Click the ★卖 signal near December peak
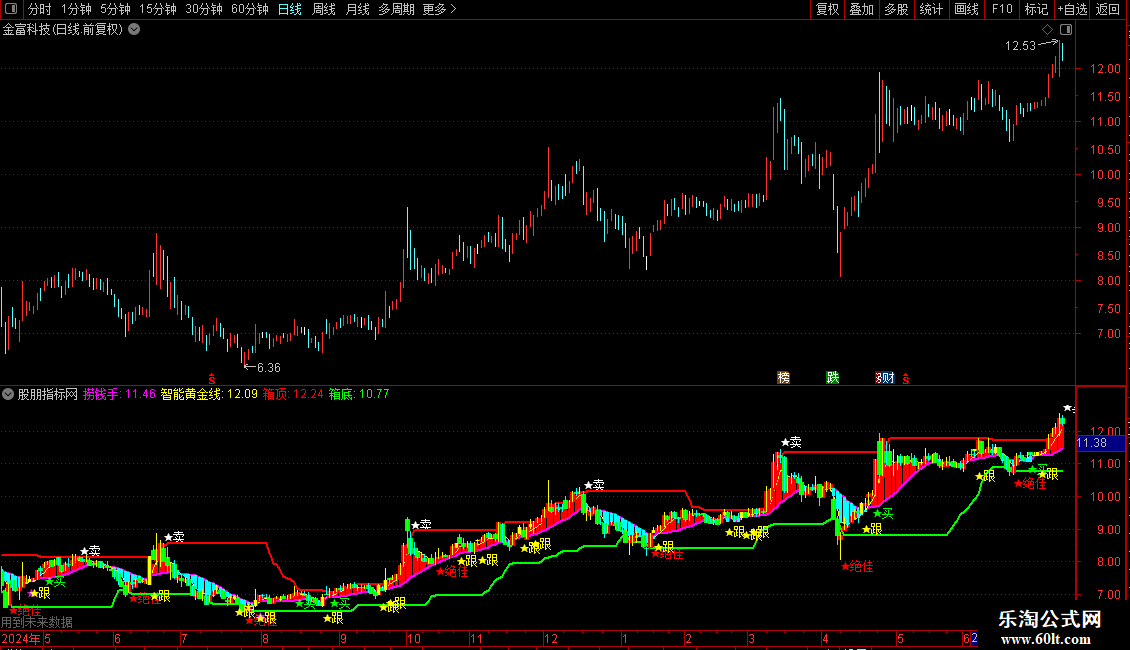The width and height of the screenshot is (1130, 650). pyautogui.click(x=594, y=485)
